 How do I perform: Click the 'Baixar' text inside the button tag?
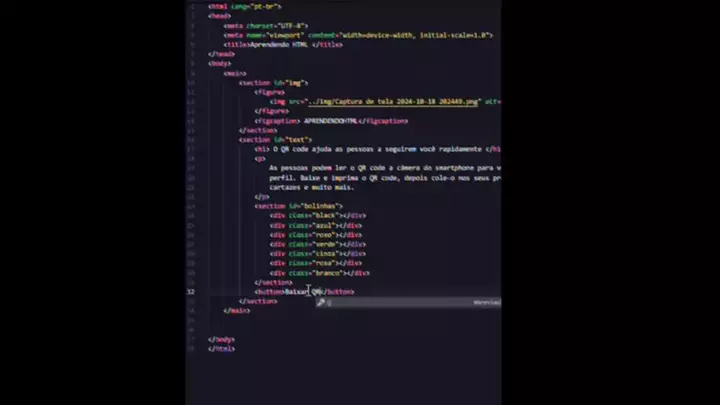(296, 292)
